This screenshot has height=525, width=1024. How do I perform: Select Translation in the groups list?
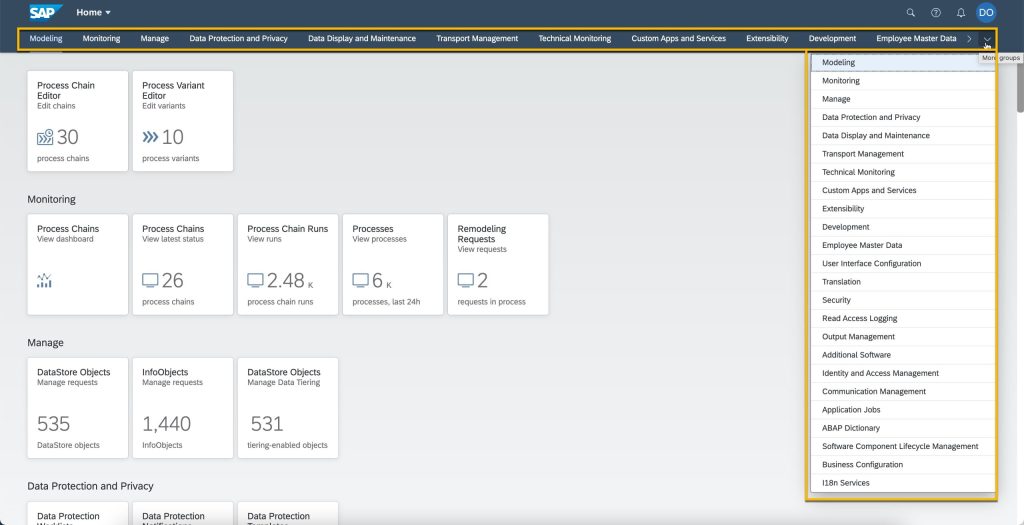(903, 282)
